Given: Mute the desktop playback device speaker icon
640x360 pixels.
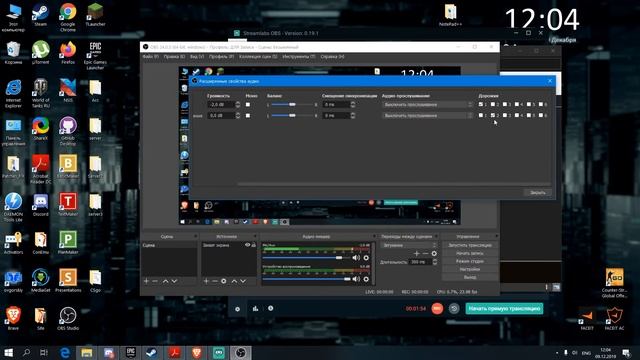Looking at the screenshot, I should 356,279.
